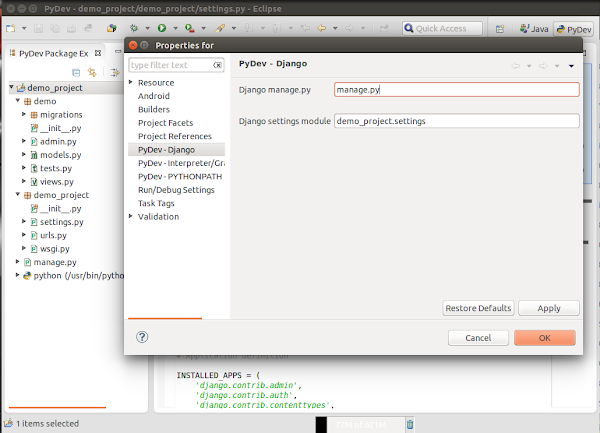Screen dimensions: 600x433
Task: Expand the python interpreter node
Action: coord(18,275)
